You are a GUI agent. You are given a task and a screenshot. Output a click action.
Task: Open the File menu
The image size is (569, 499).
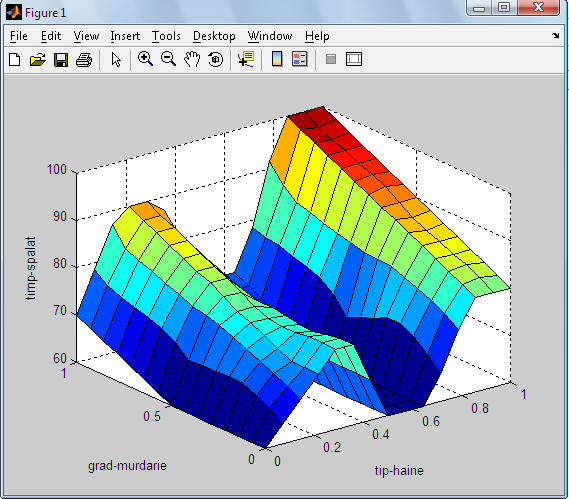pos(19,36)
